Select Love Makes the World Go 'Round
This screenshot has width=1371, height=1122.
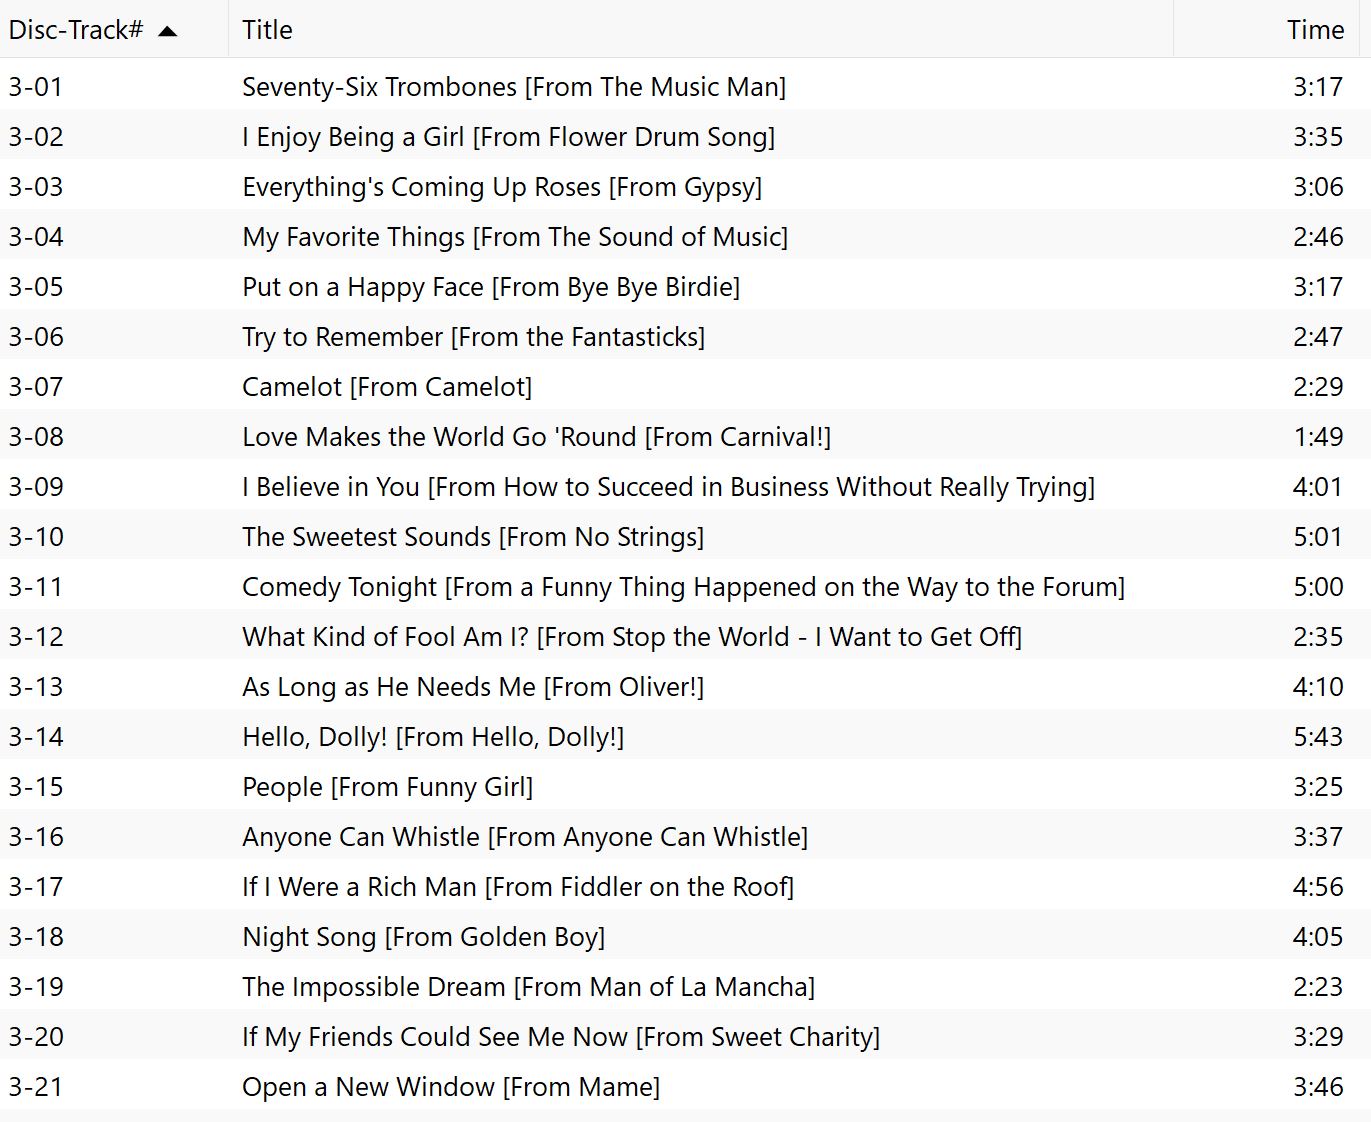536,437
